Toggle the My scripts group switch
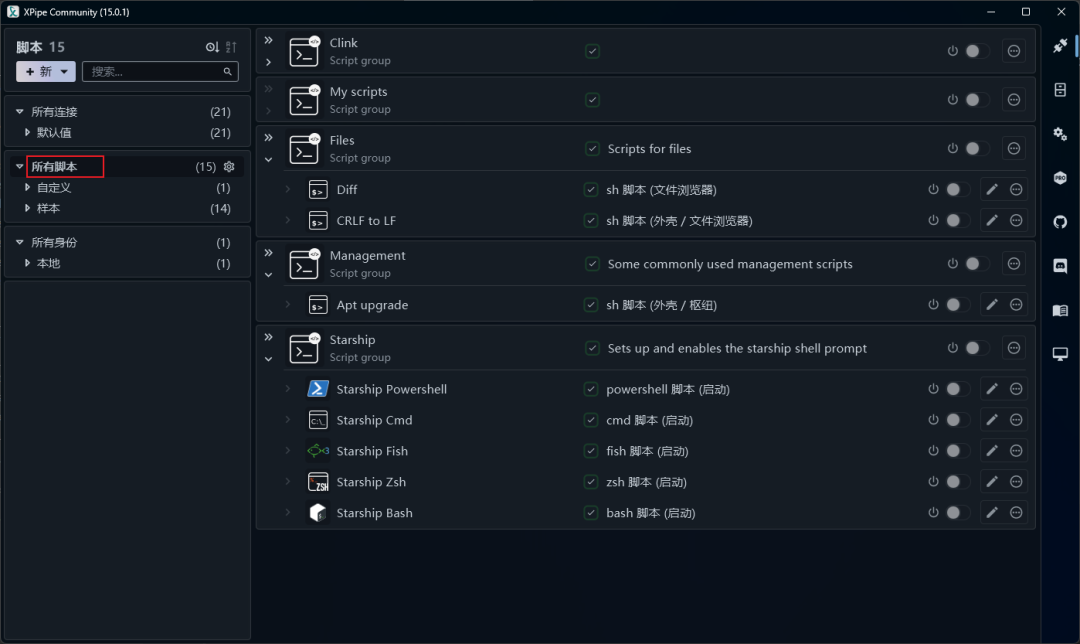The width and height of the screenshot is (1080, 644). (x=975, y=100)
